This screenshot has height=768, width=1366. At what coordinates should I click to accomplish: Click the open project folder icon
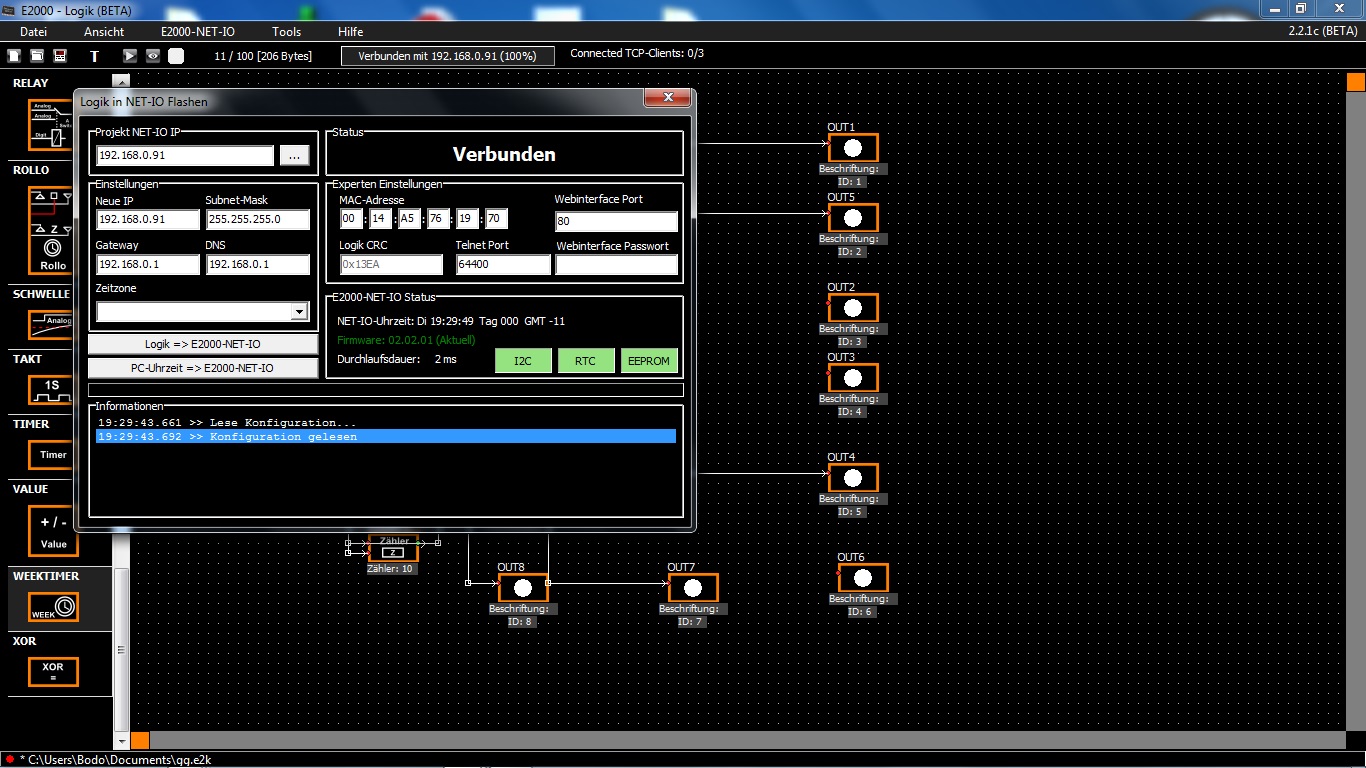click(37, 56)
